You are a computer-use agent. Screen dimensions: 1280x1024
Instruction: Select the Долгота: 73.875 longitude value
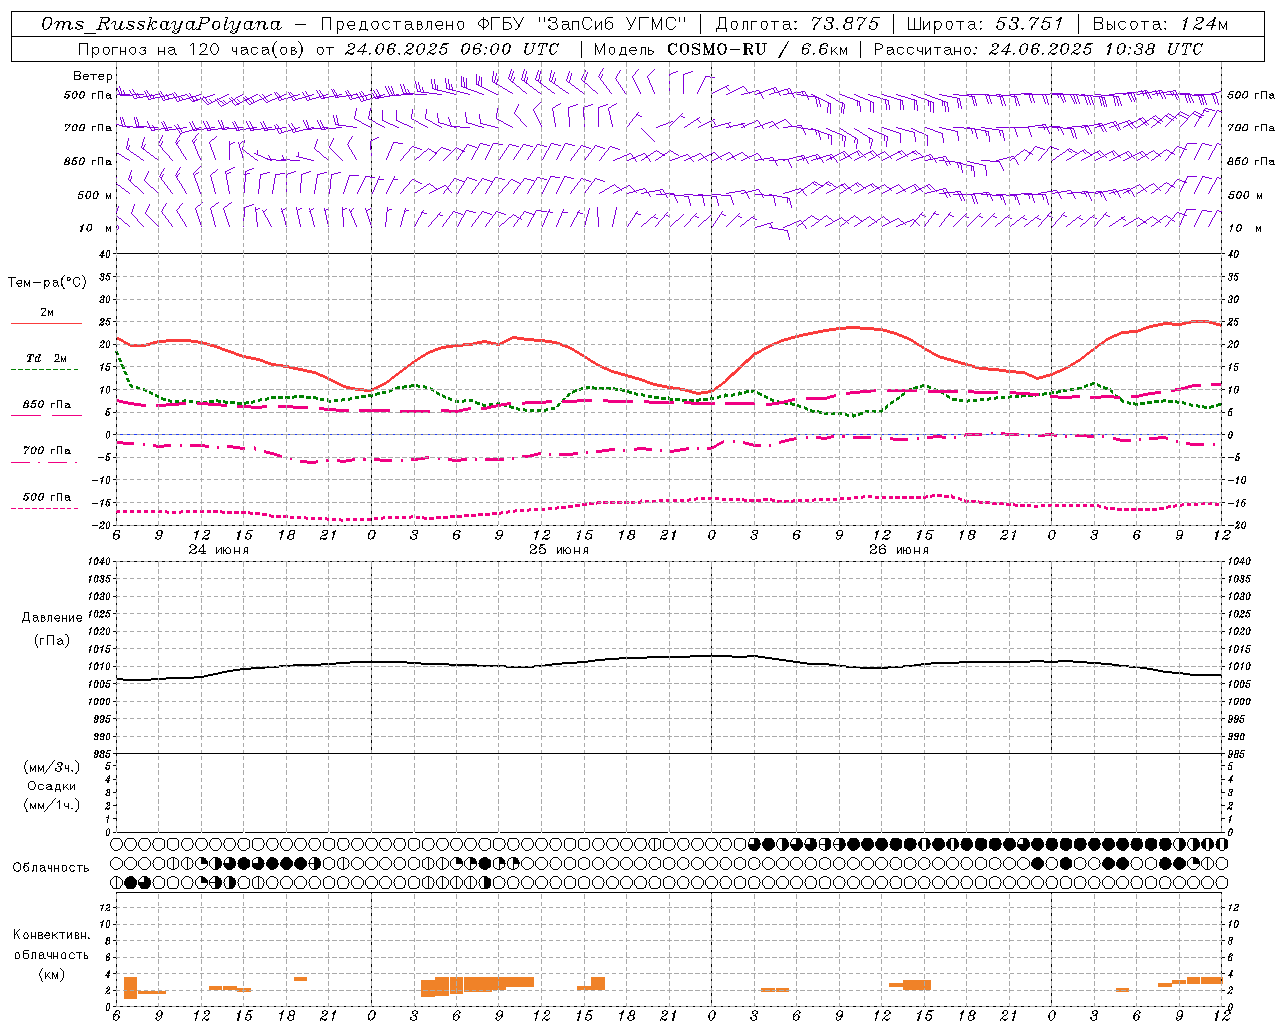pos(797,24)
